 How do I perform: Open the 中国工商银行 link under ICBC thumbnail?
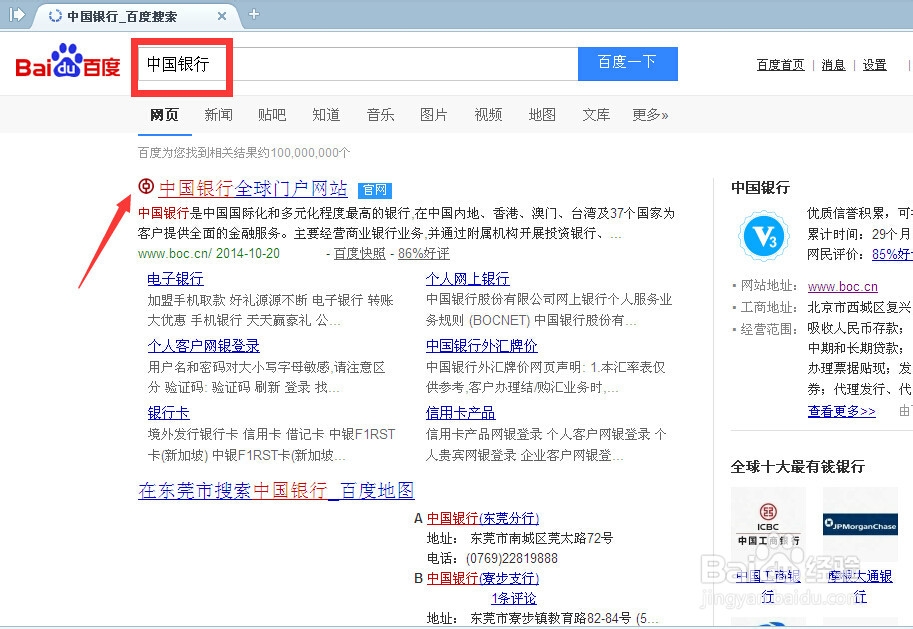(768, 586)
